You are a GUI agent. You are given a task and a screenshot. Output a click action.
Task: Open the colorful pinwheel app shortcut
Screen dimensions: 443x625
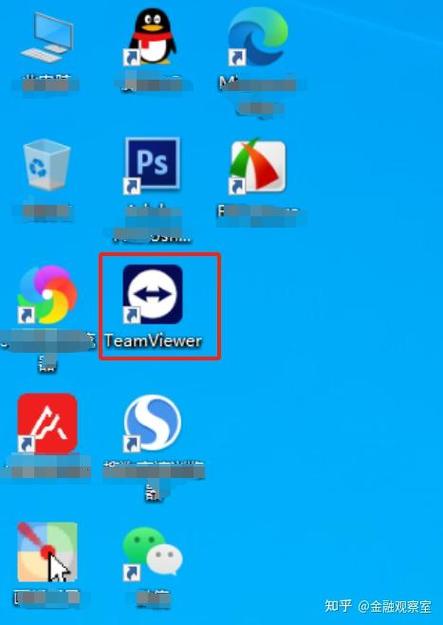click(47, 294)
